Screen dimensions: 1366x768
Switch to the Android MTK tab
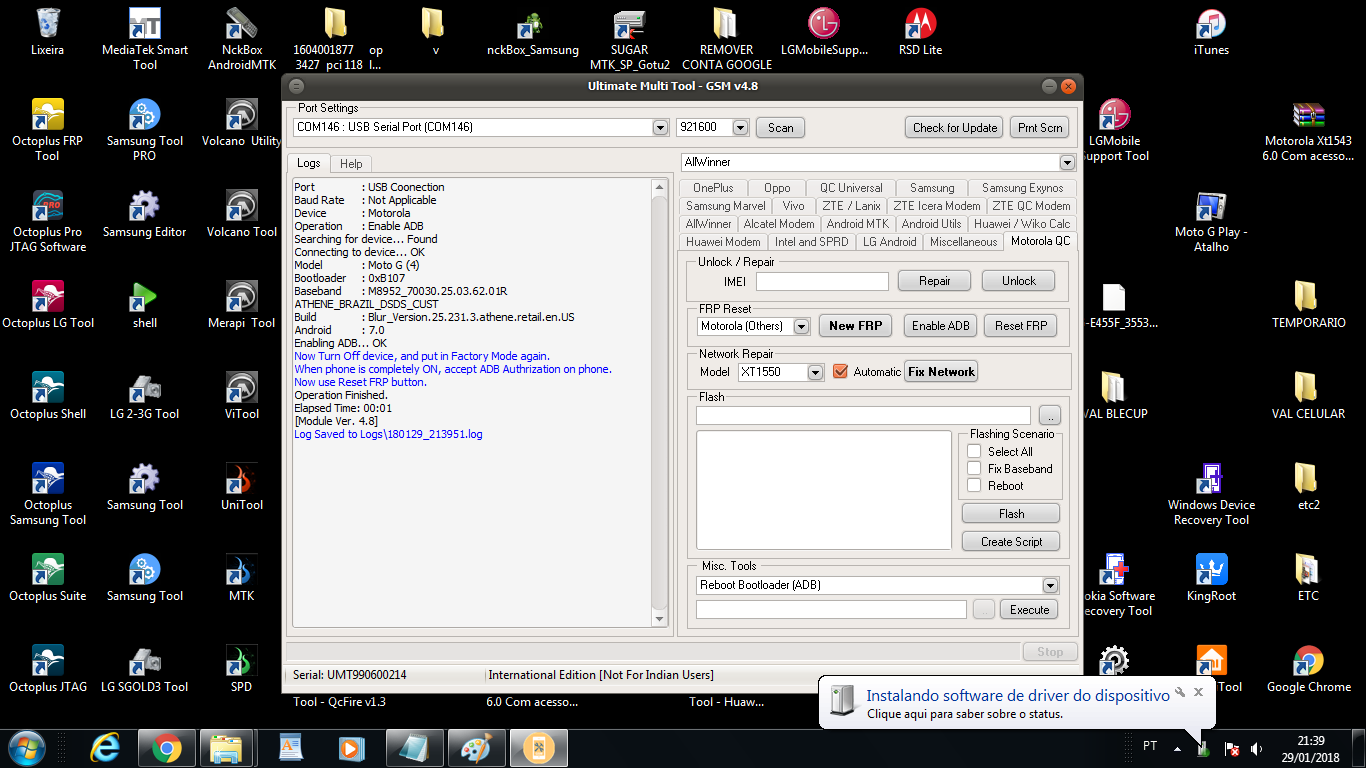(x=857, y=224)
